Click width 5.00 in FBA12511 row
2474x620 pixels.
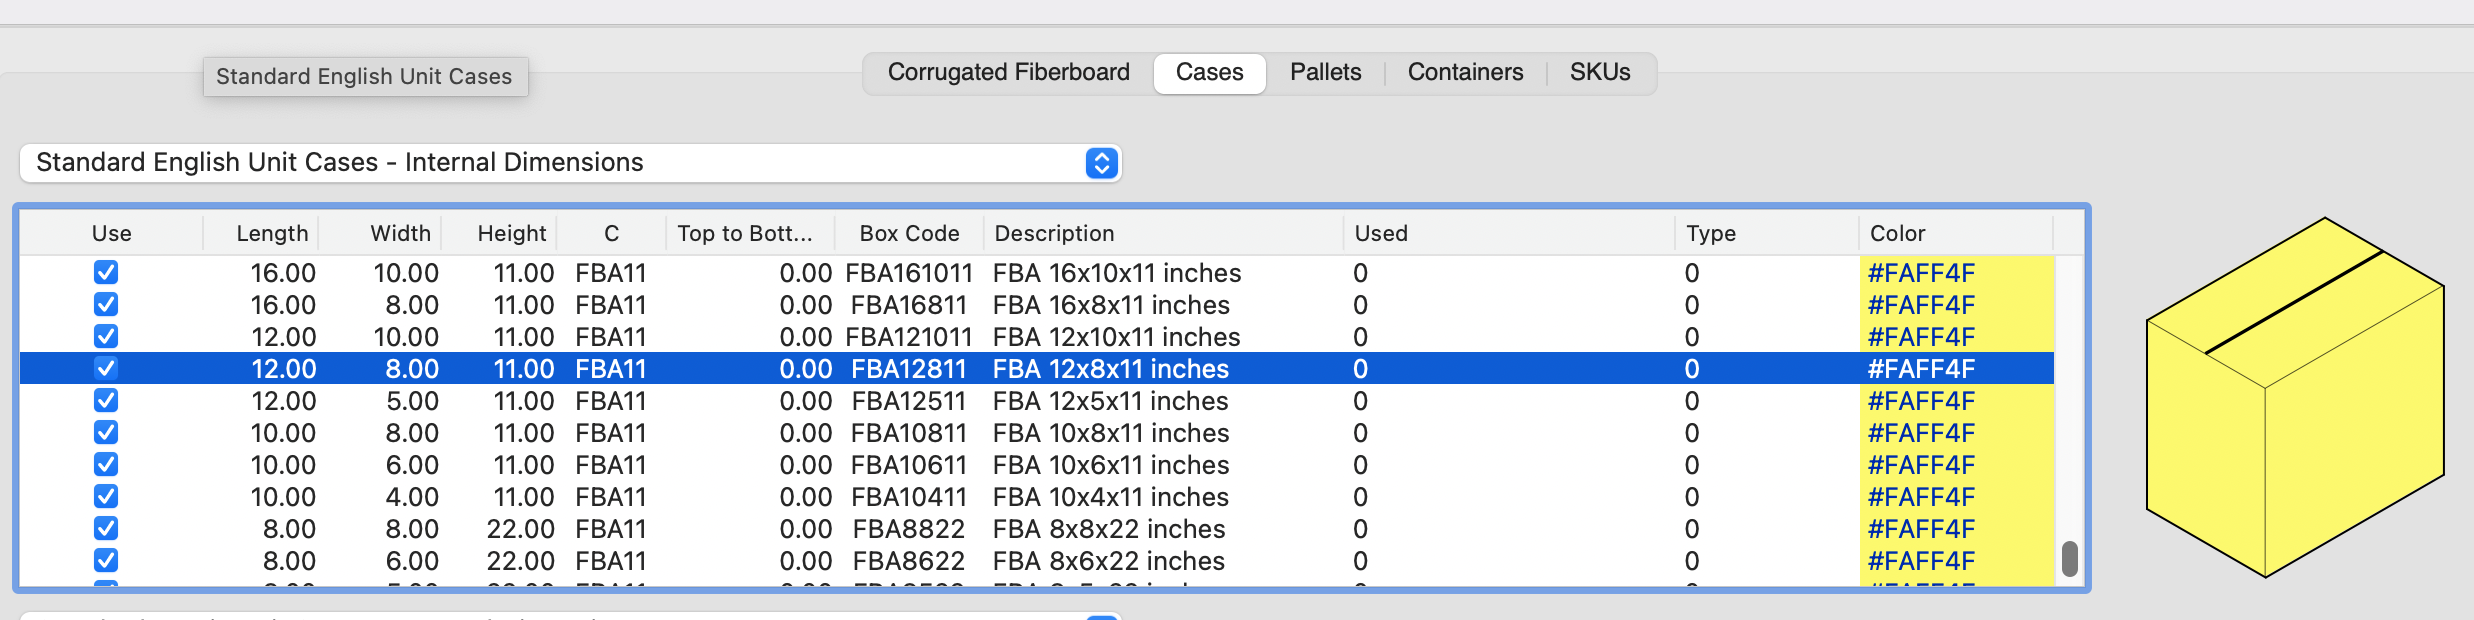tap(412, 401)
